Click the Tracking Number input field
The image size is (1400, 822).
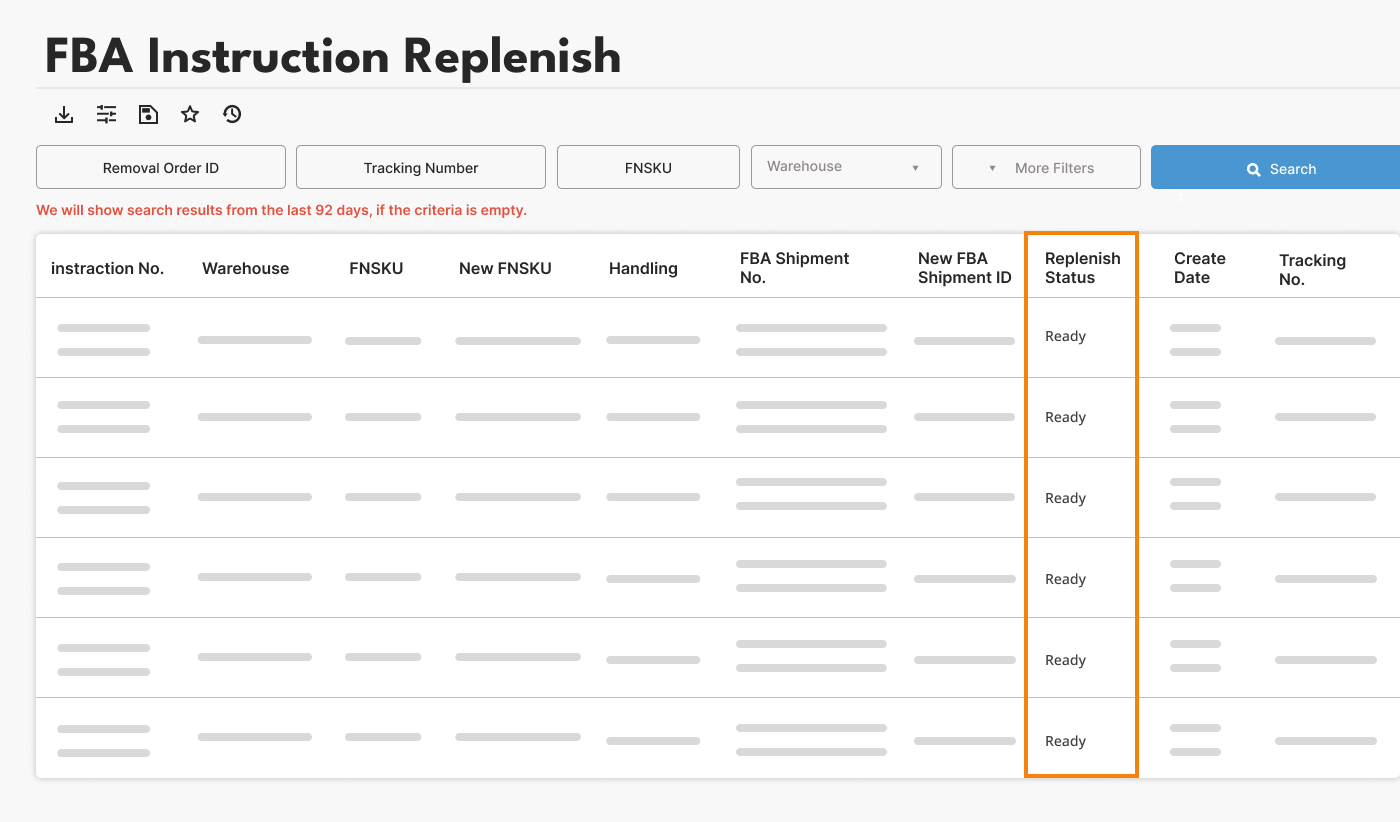coord(421,168)
